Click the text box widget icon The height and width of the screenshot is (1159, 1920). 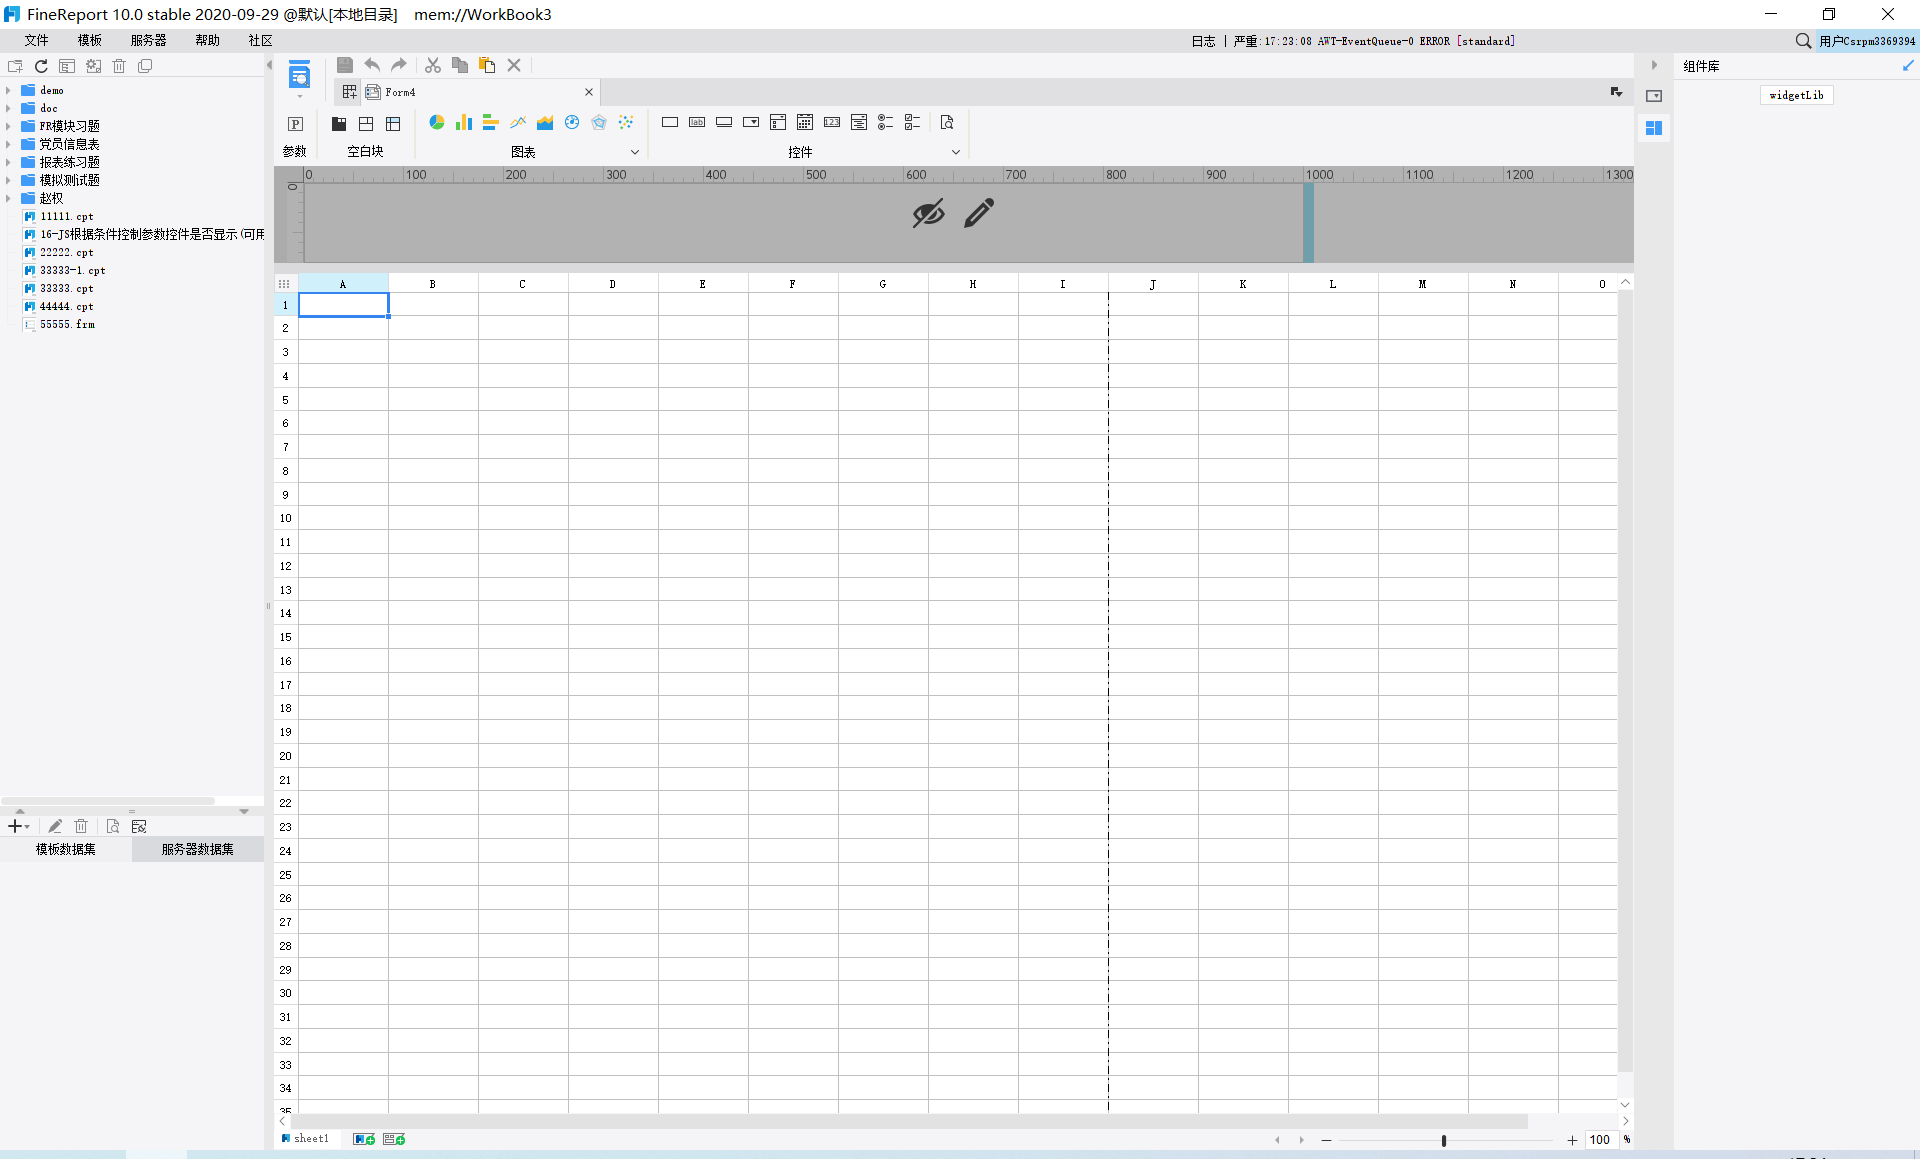click(670, 123)
